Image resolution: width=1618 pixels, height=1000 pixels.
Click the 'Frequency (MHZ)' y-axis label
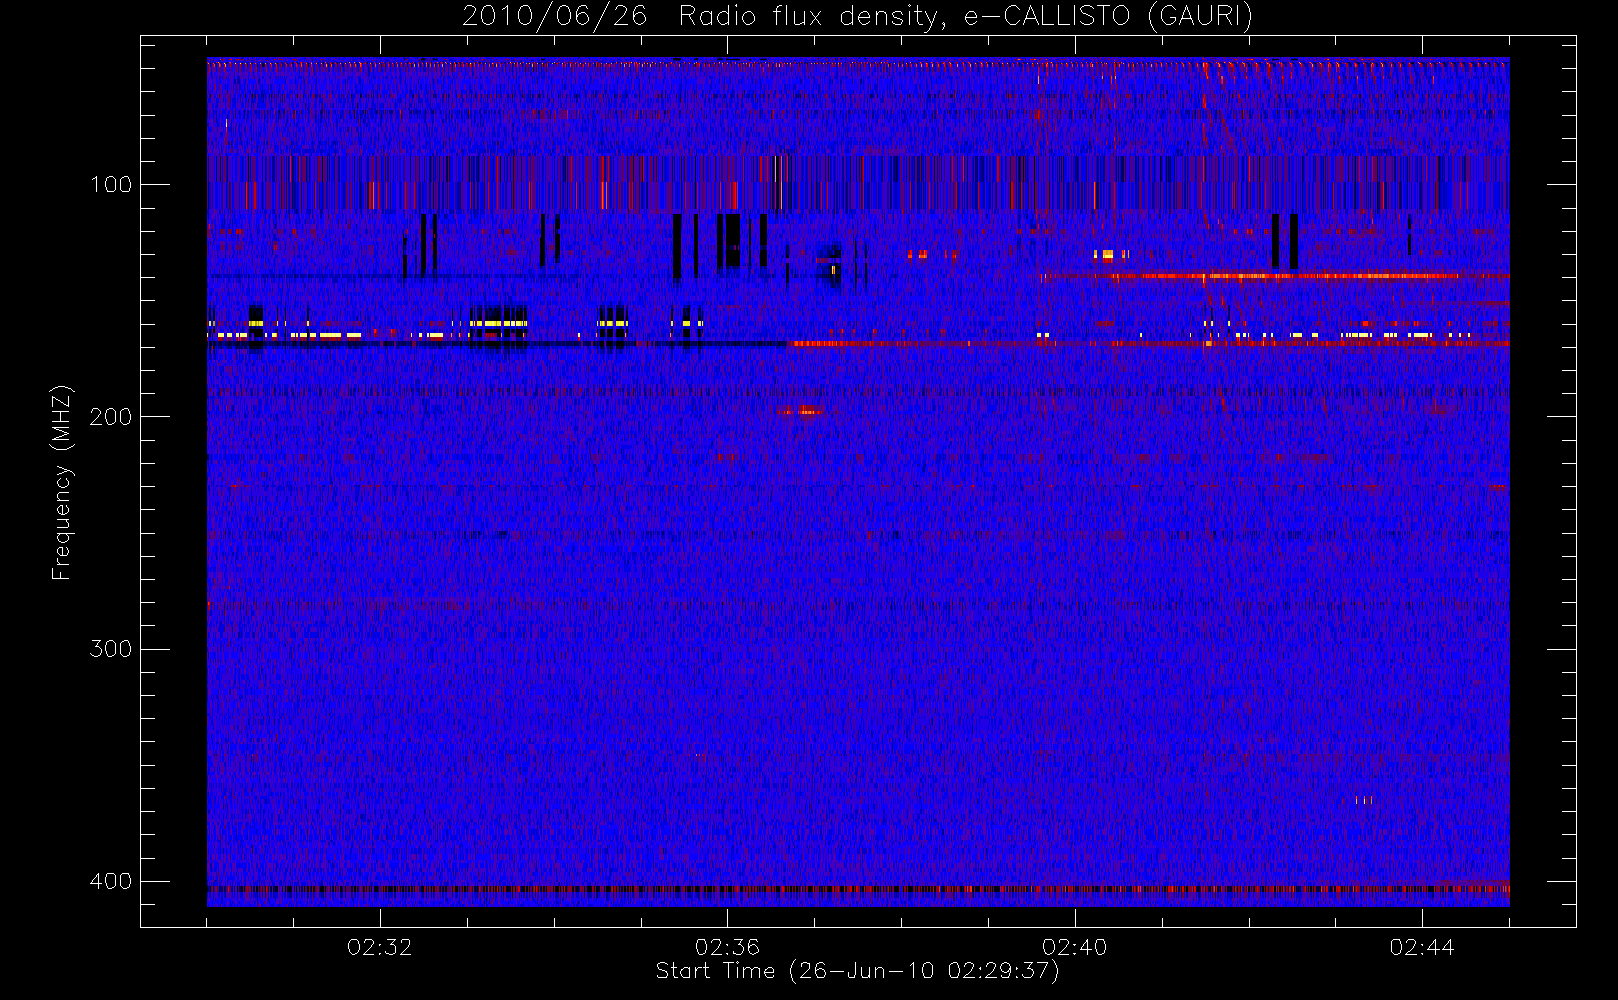click(x=62, y=482)
